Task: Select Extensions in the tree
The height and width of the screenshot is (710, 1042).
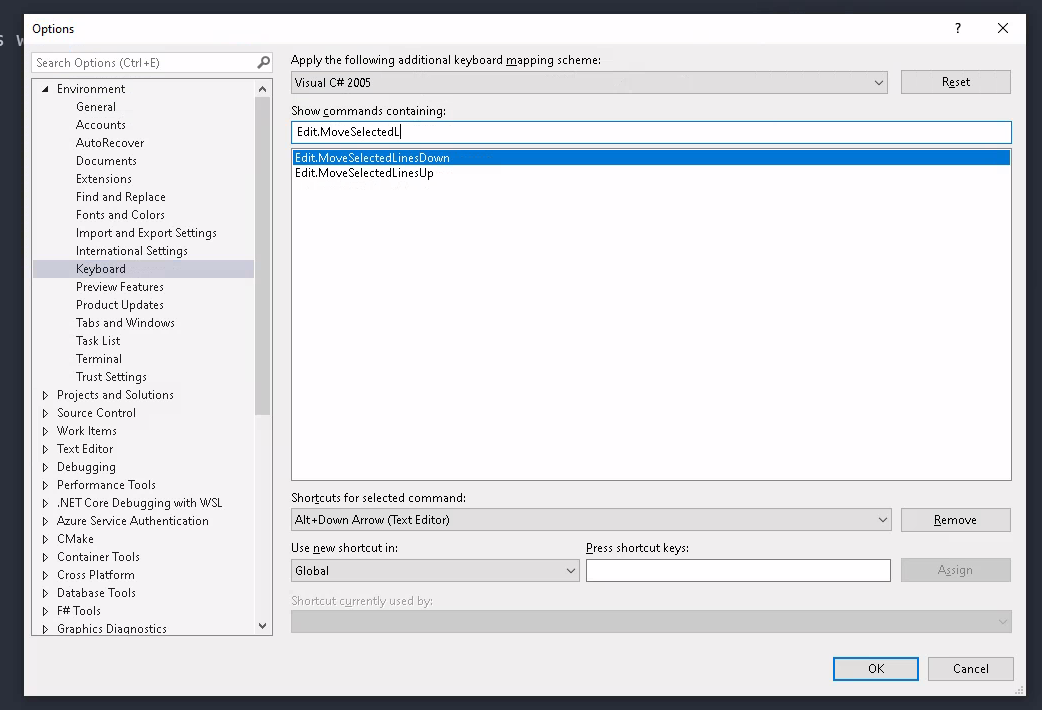Action: point(104,178)
